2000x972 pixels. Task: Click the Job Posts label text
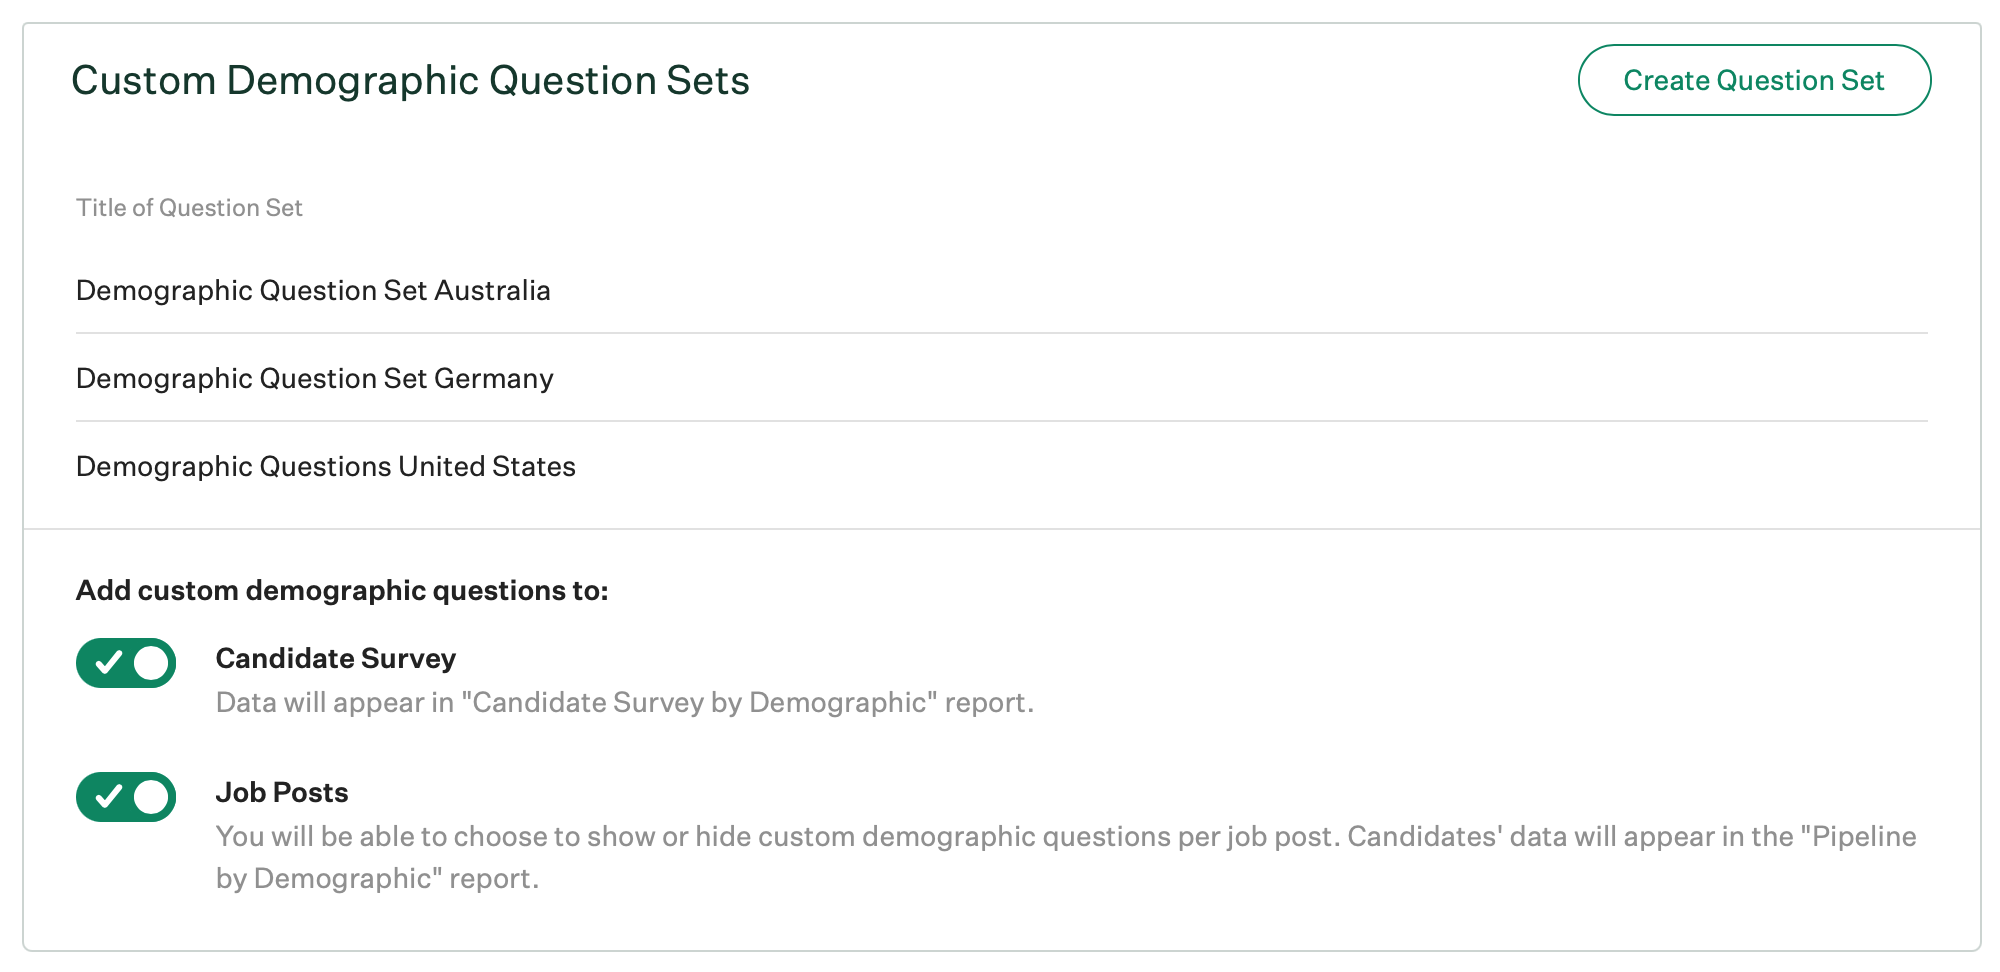point(282,792)
